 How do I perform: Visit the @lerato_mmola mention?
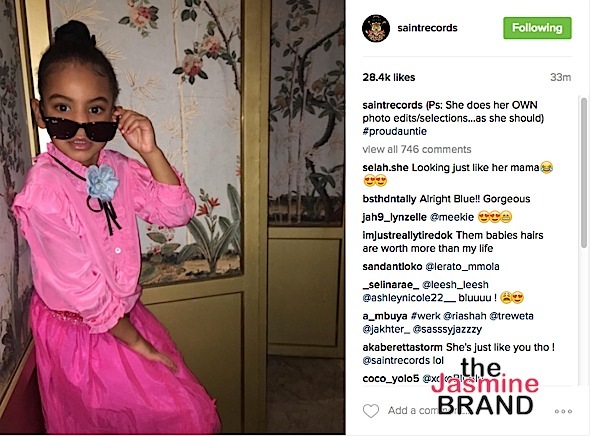tap(462, 267)
